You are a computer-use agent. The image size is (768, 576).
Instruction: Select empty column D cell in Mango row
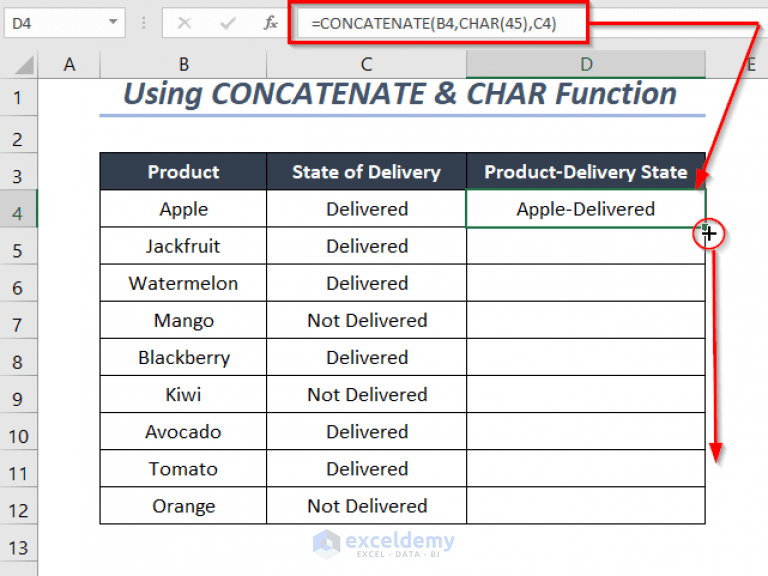pyautogui.click(x=586, y=320)
